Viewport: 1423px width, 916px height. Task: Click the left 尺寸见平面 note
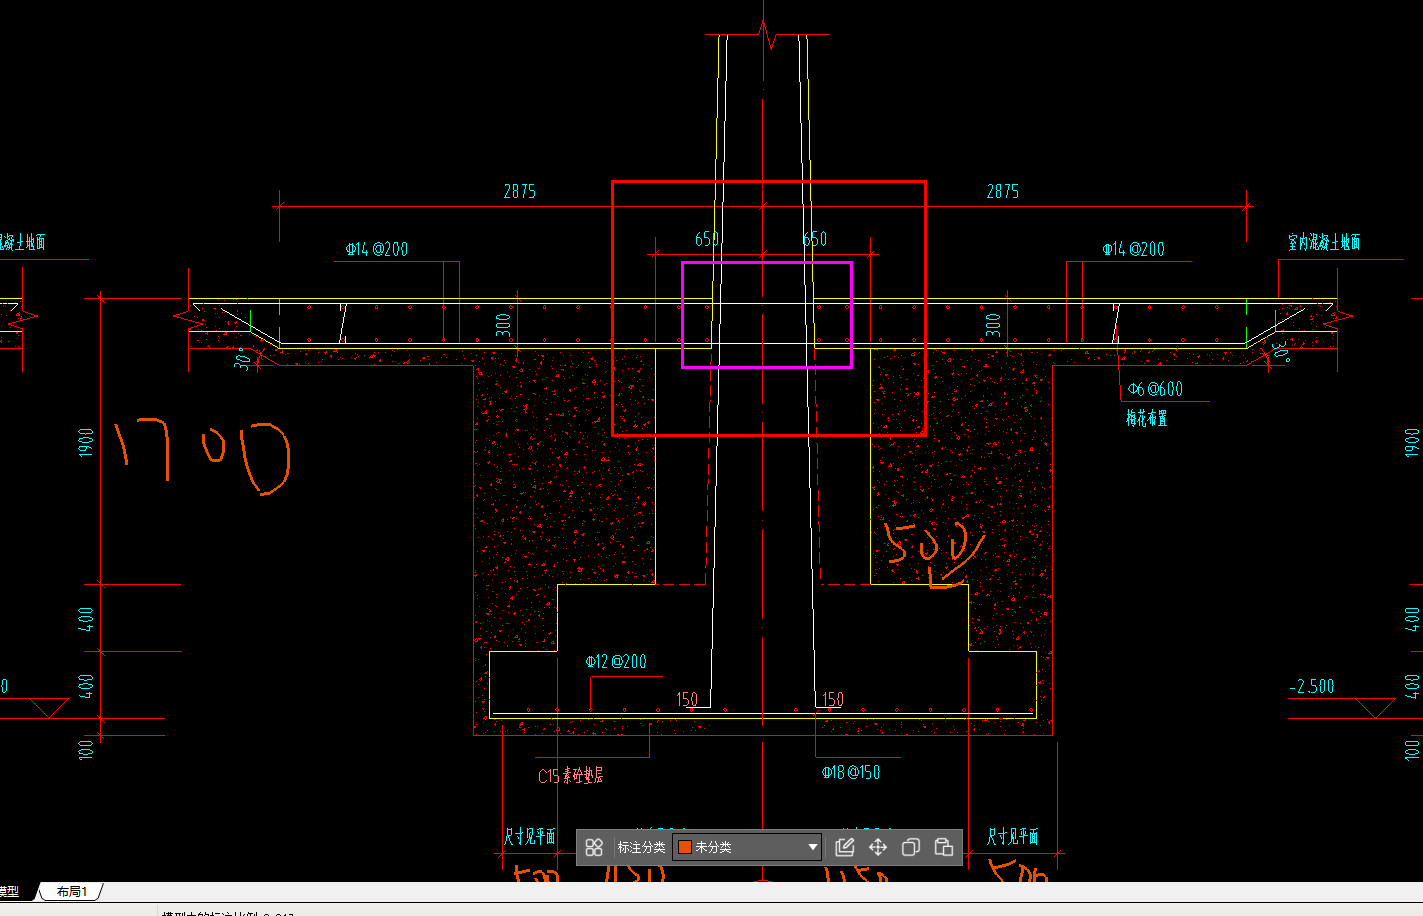tap(530, 836)
